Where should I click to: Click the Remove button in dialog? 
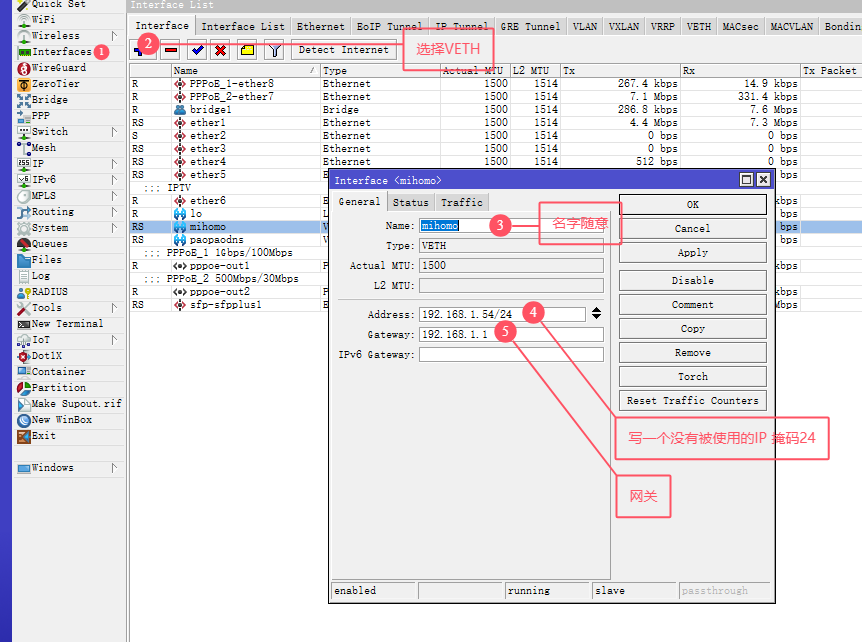pos(693,352)
